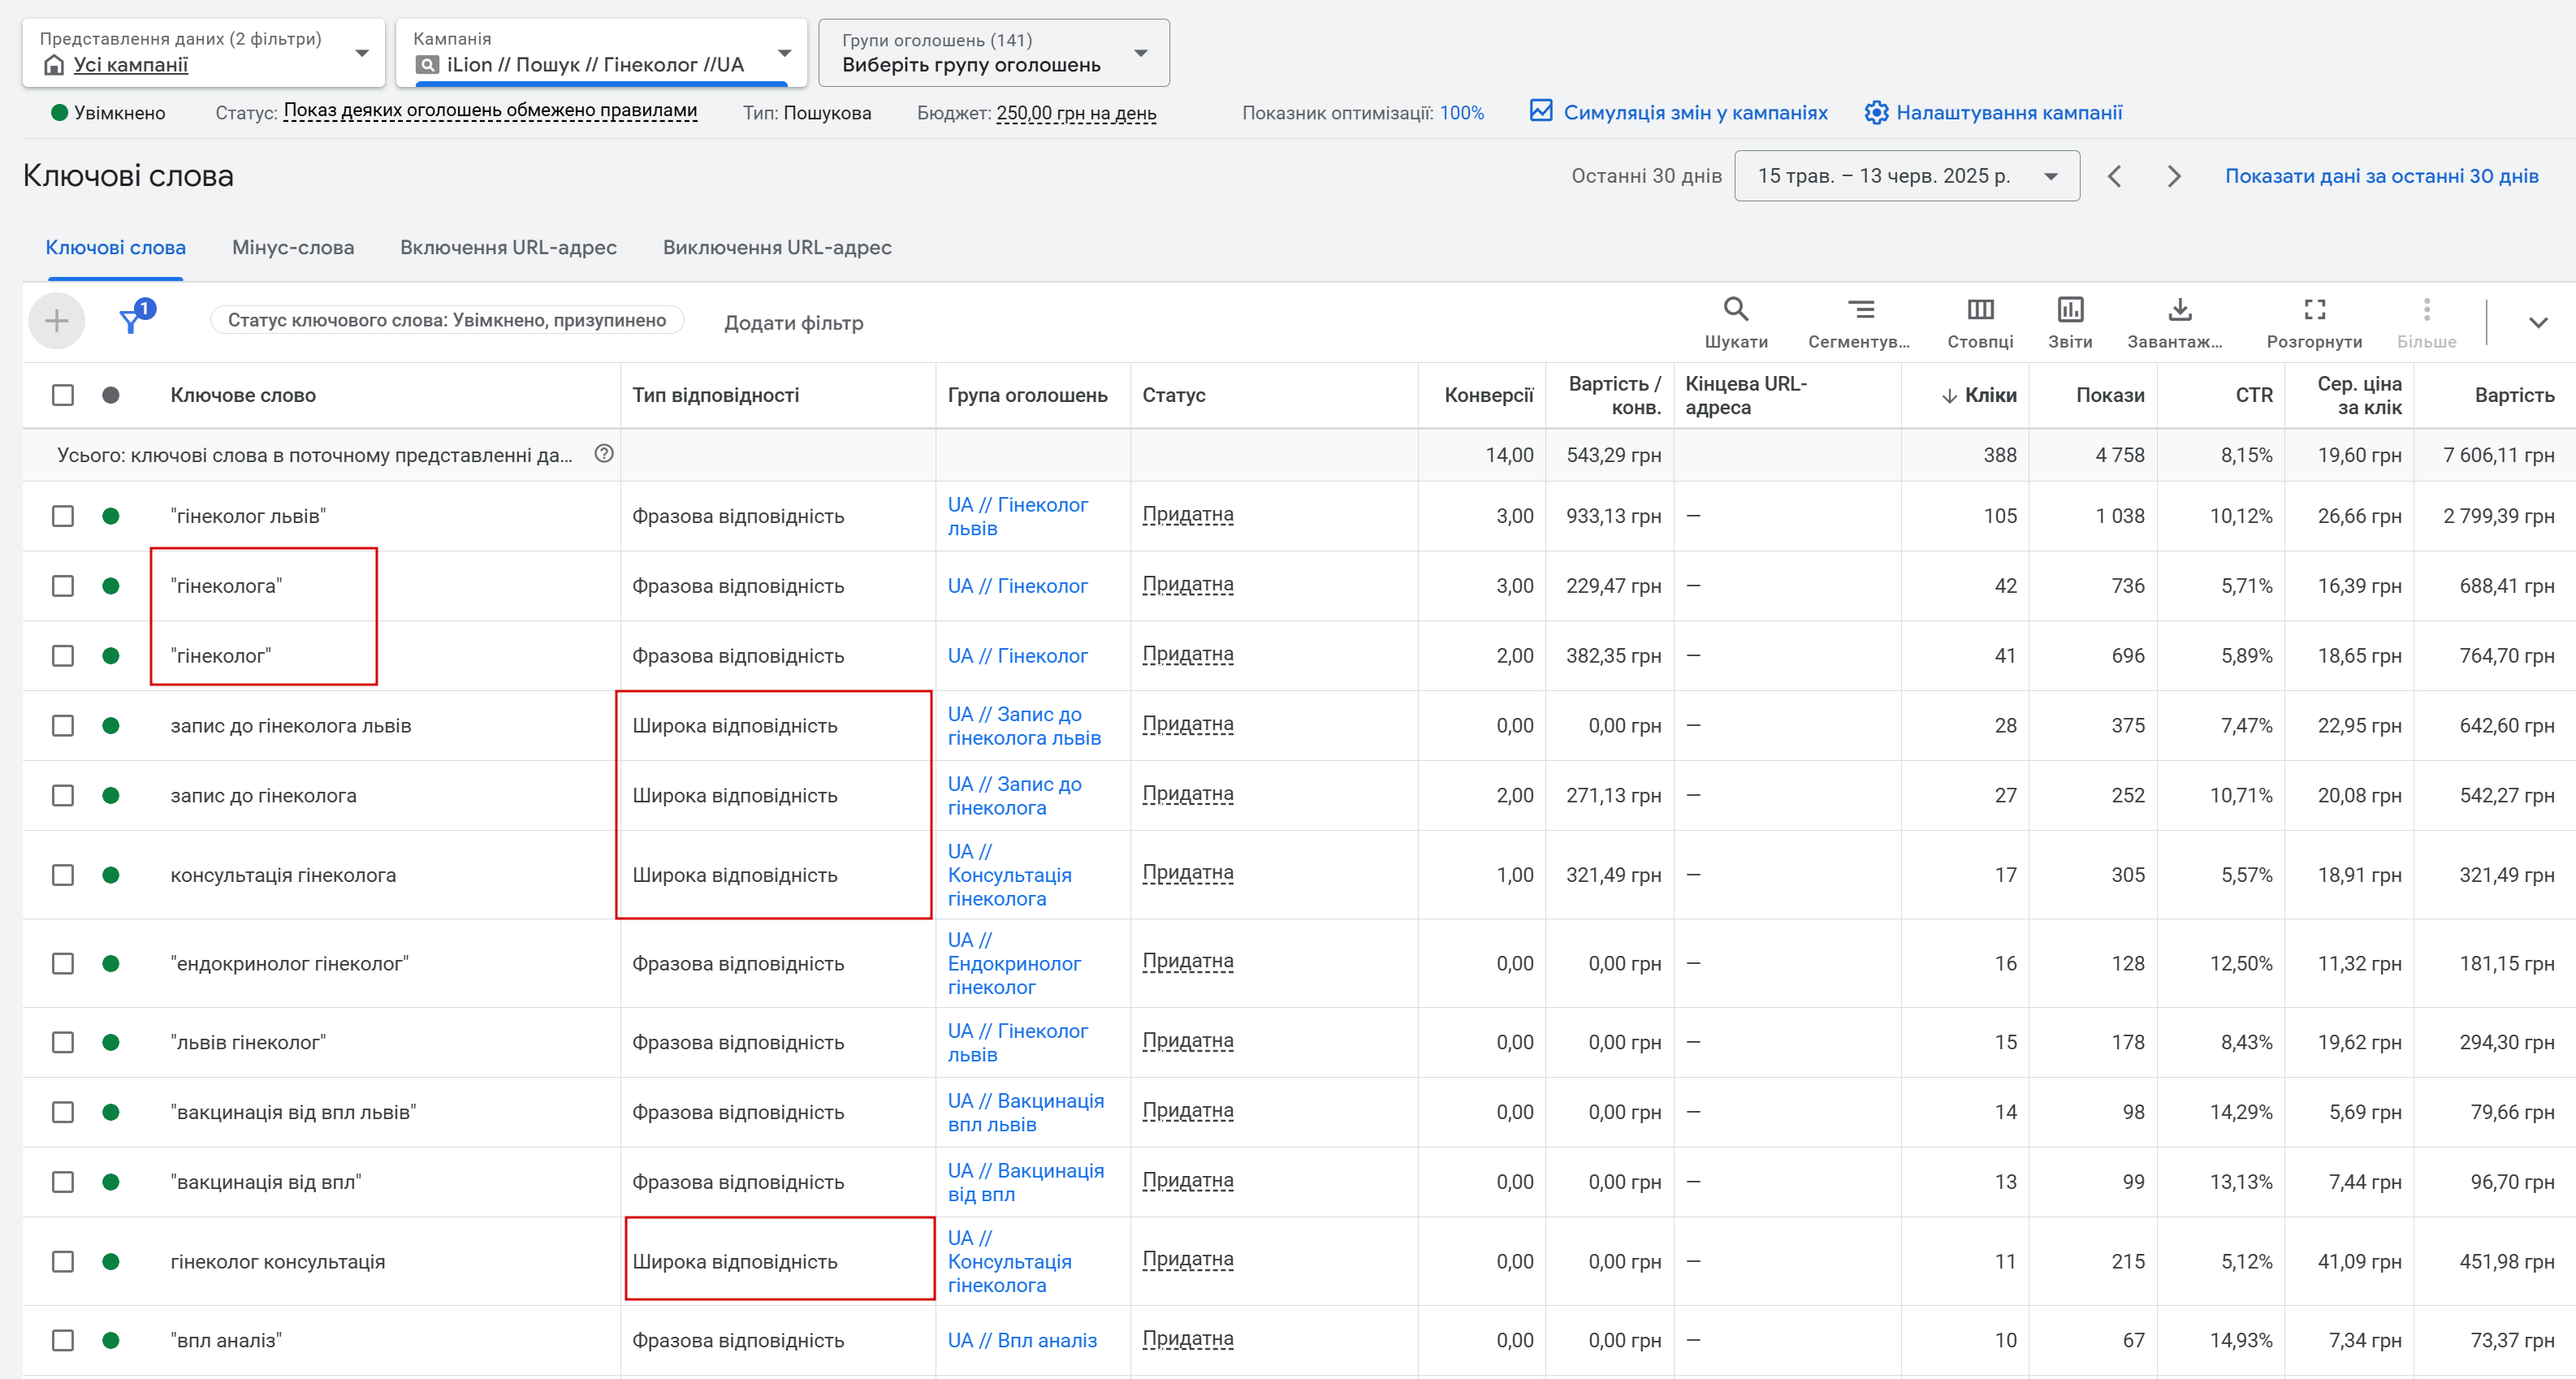This screenshot has height=1379, width=2576.
Task: Click Expand (Розгорнути) fullscreen icon
Action: [2314, 310]
